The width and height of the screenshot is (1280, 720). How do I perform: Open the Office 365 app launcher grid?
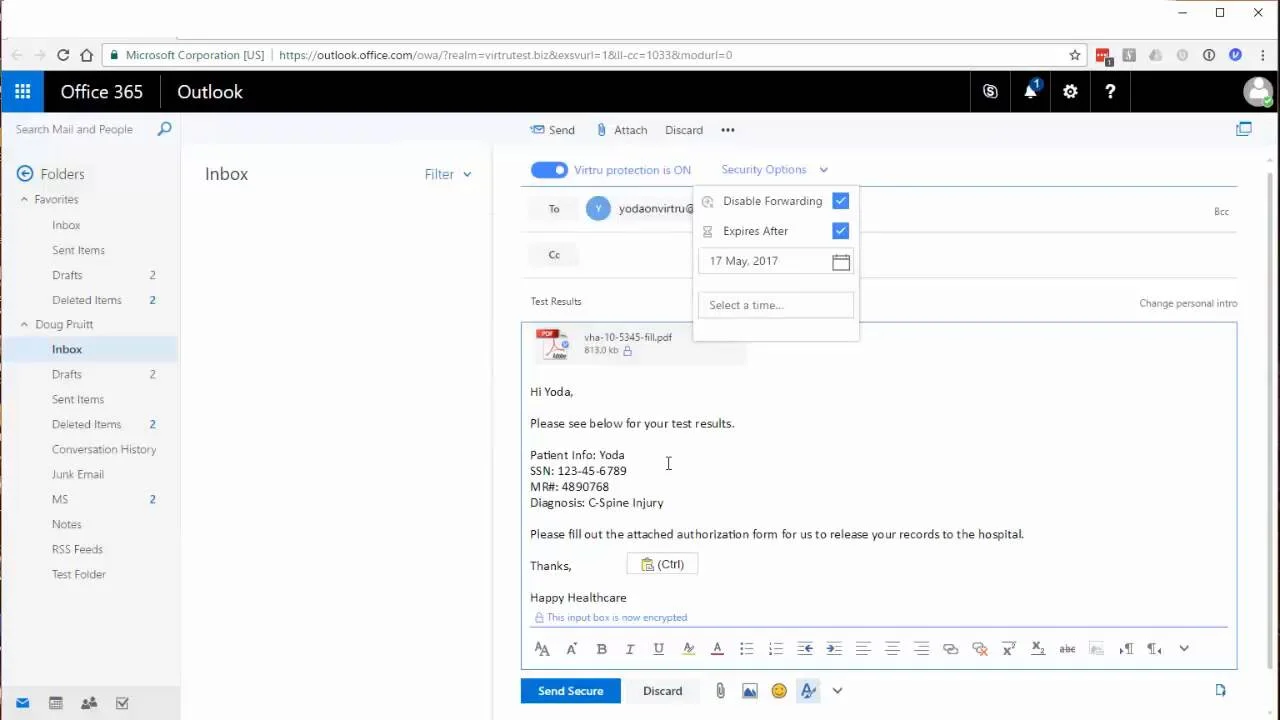[x=22, y=92]
